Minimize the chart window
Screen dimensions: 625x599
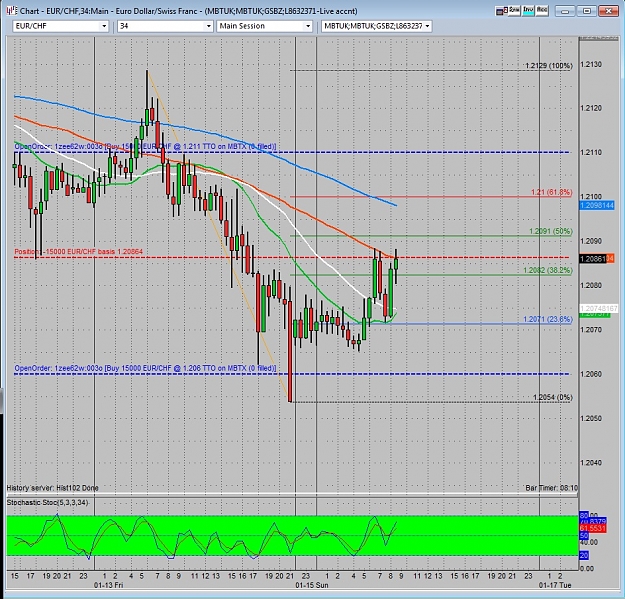pos(565,11)
